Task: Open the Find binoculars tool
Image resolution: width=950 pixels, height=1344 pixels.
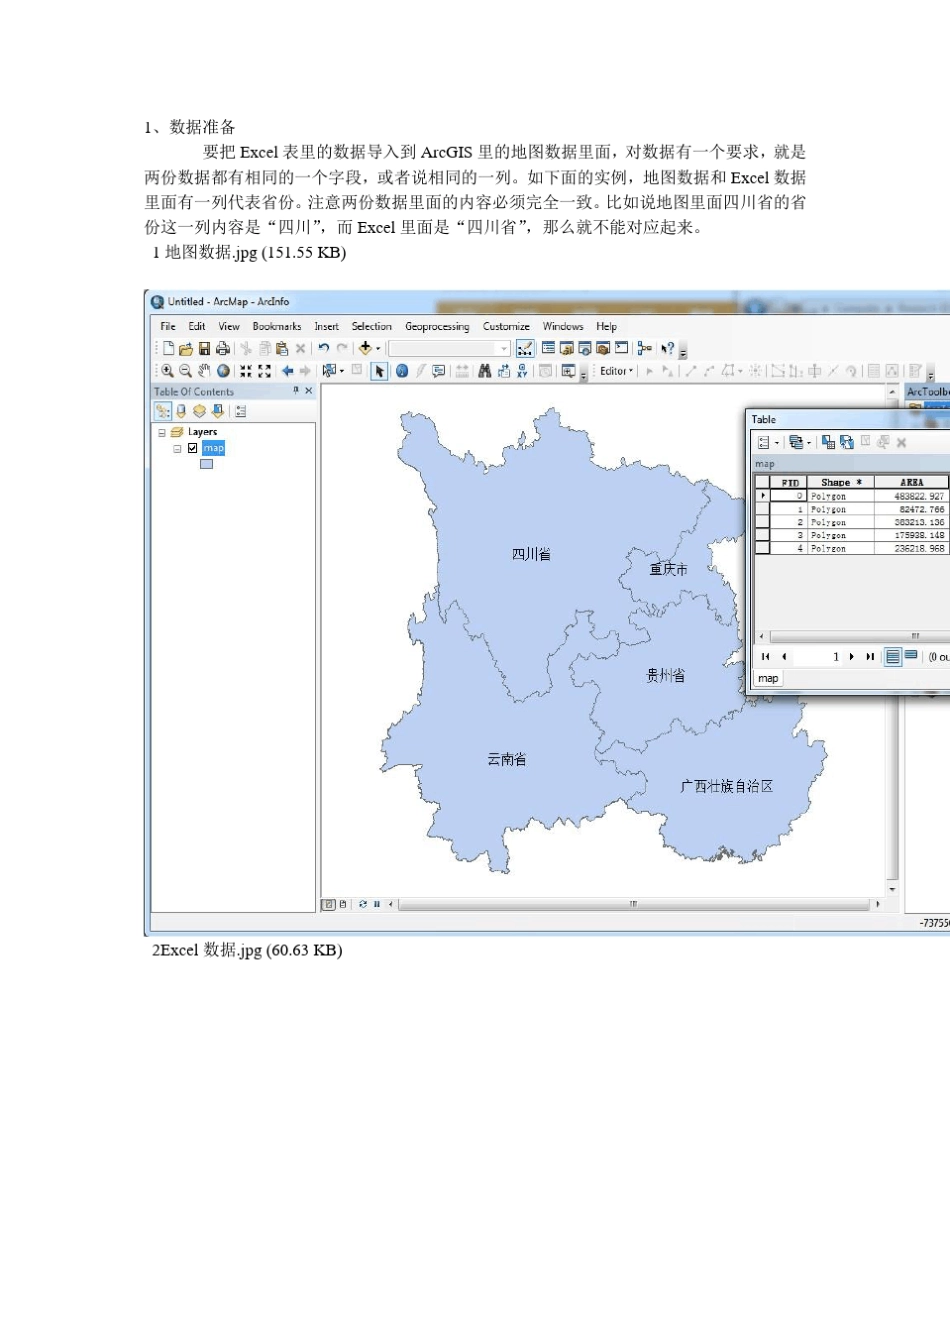Action: [485, 371]
